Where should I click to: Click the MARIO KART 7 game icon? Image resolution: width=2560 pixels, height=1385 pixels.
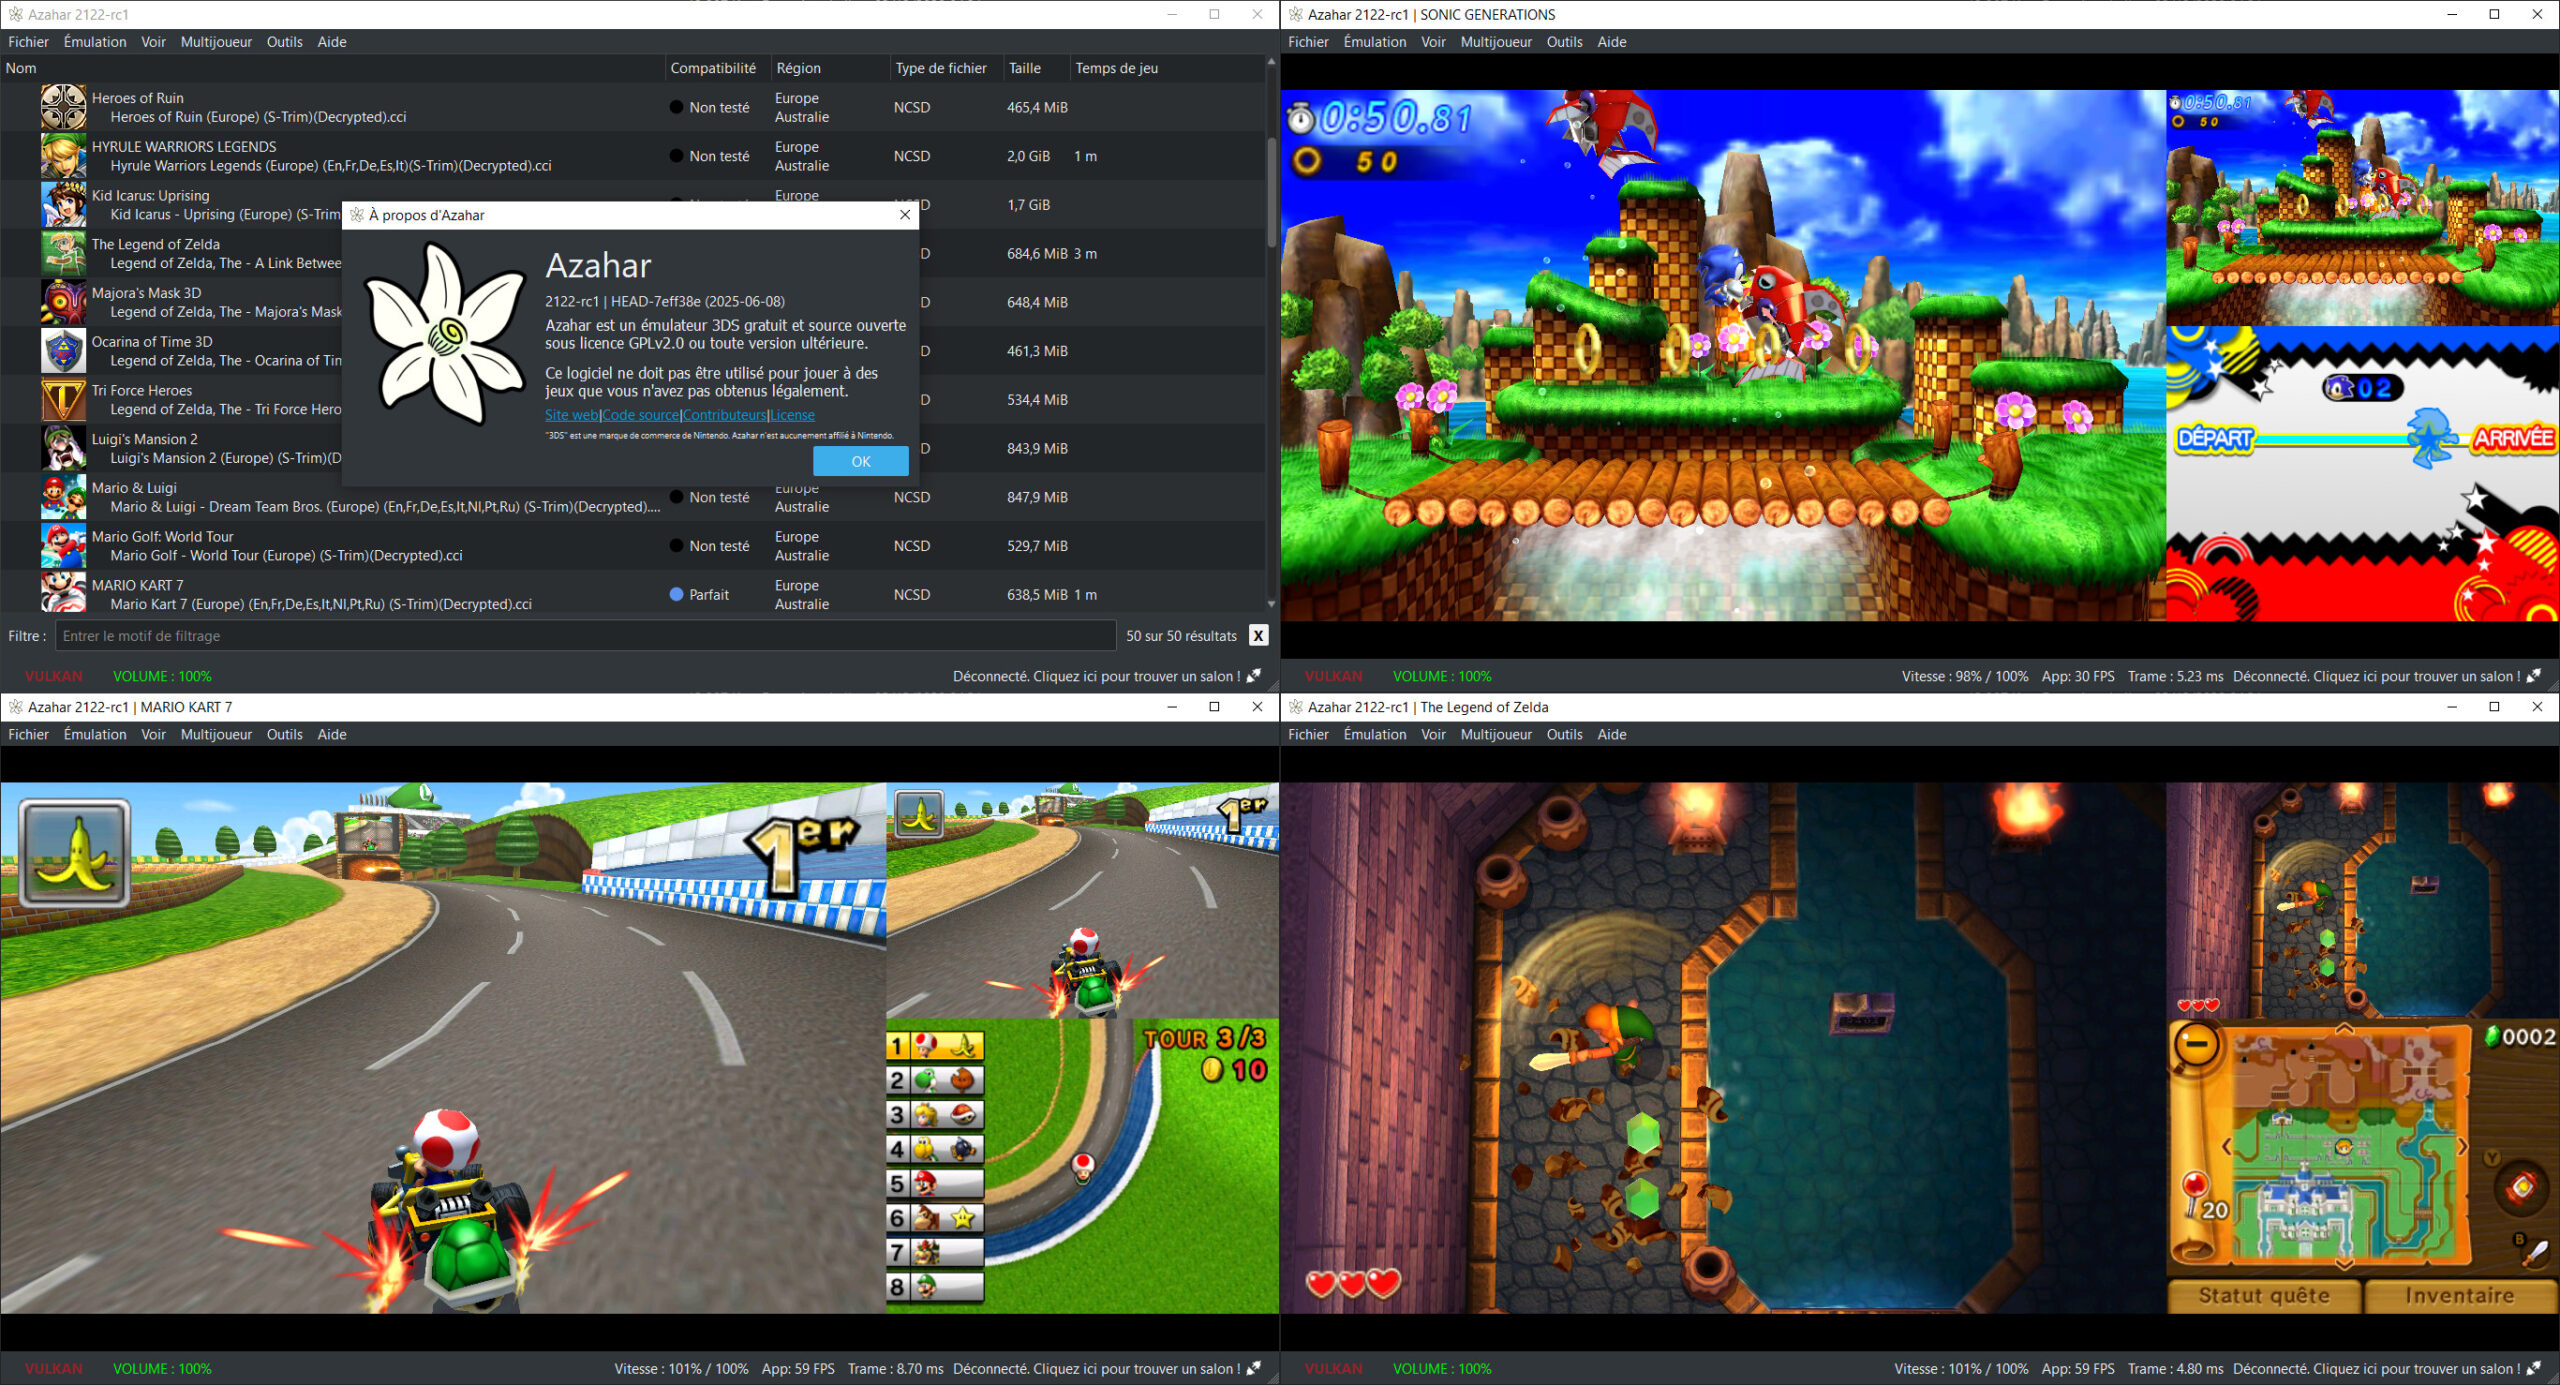point(63,594)
